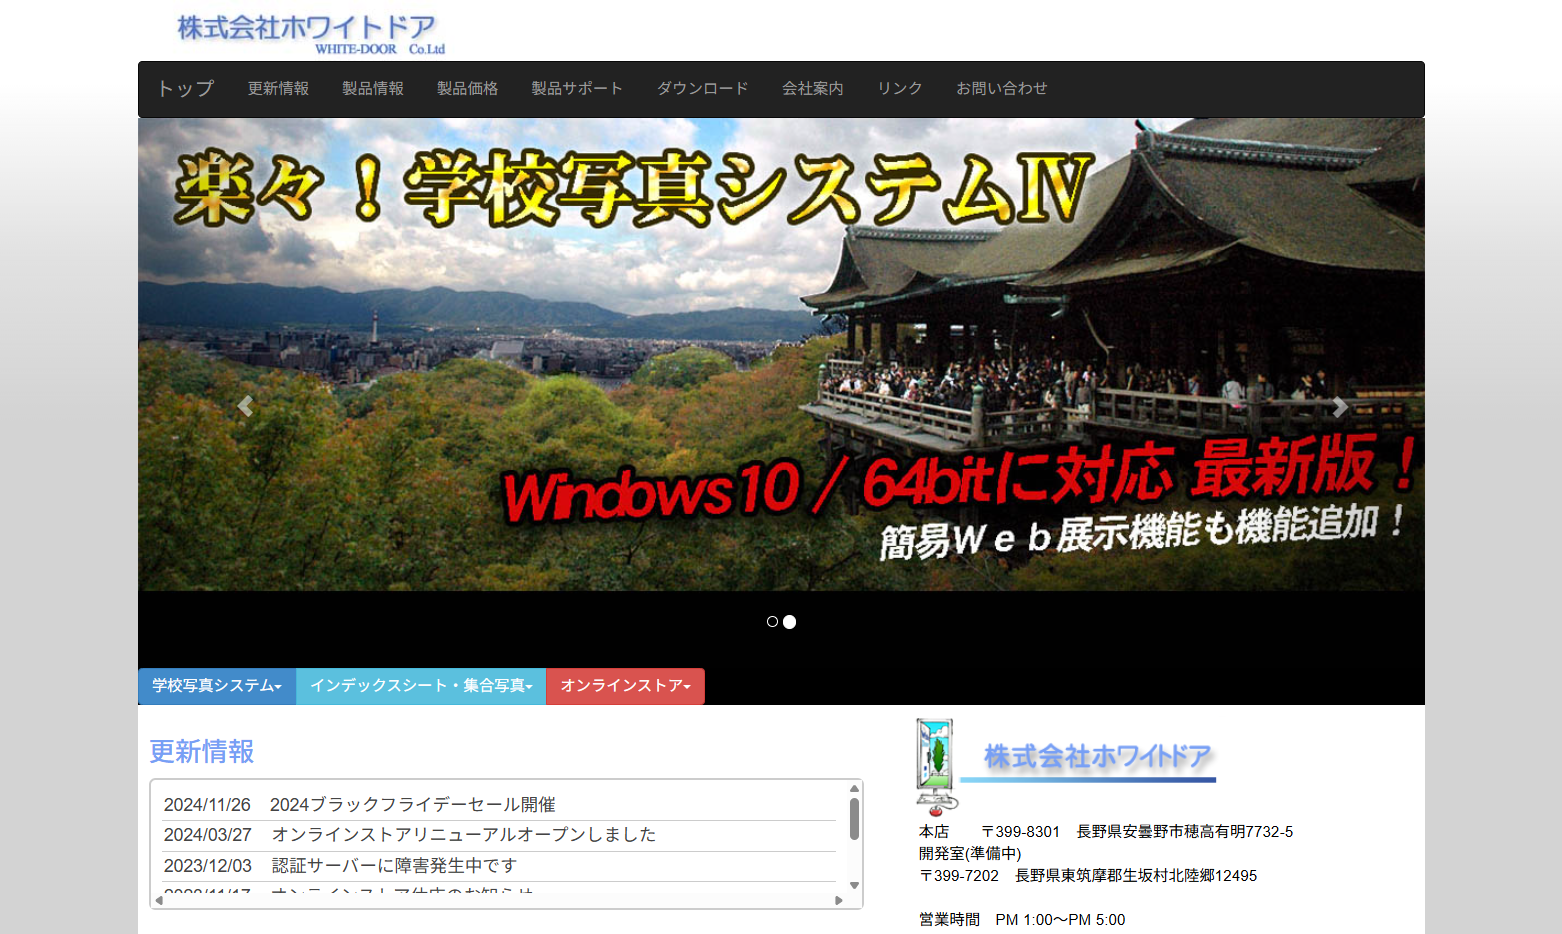Click the previous carousel arrow
Screen dimensions: 1562x934
pos(245,407)
